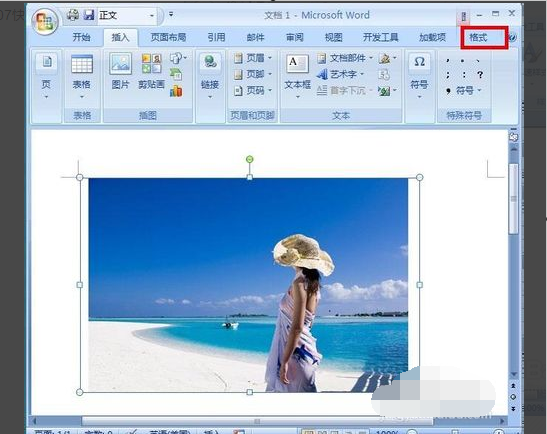Click the ruler toggle icon above the vertical scrollbar
547x434 pixels.
514,137
